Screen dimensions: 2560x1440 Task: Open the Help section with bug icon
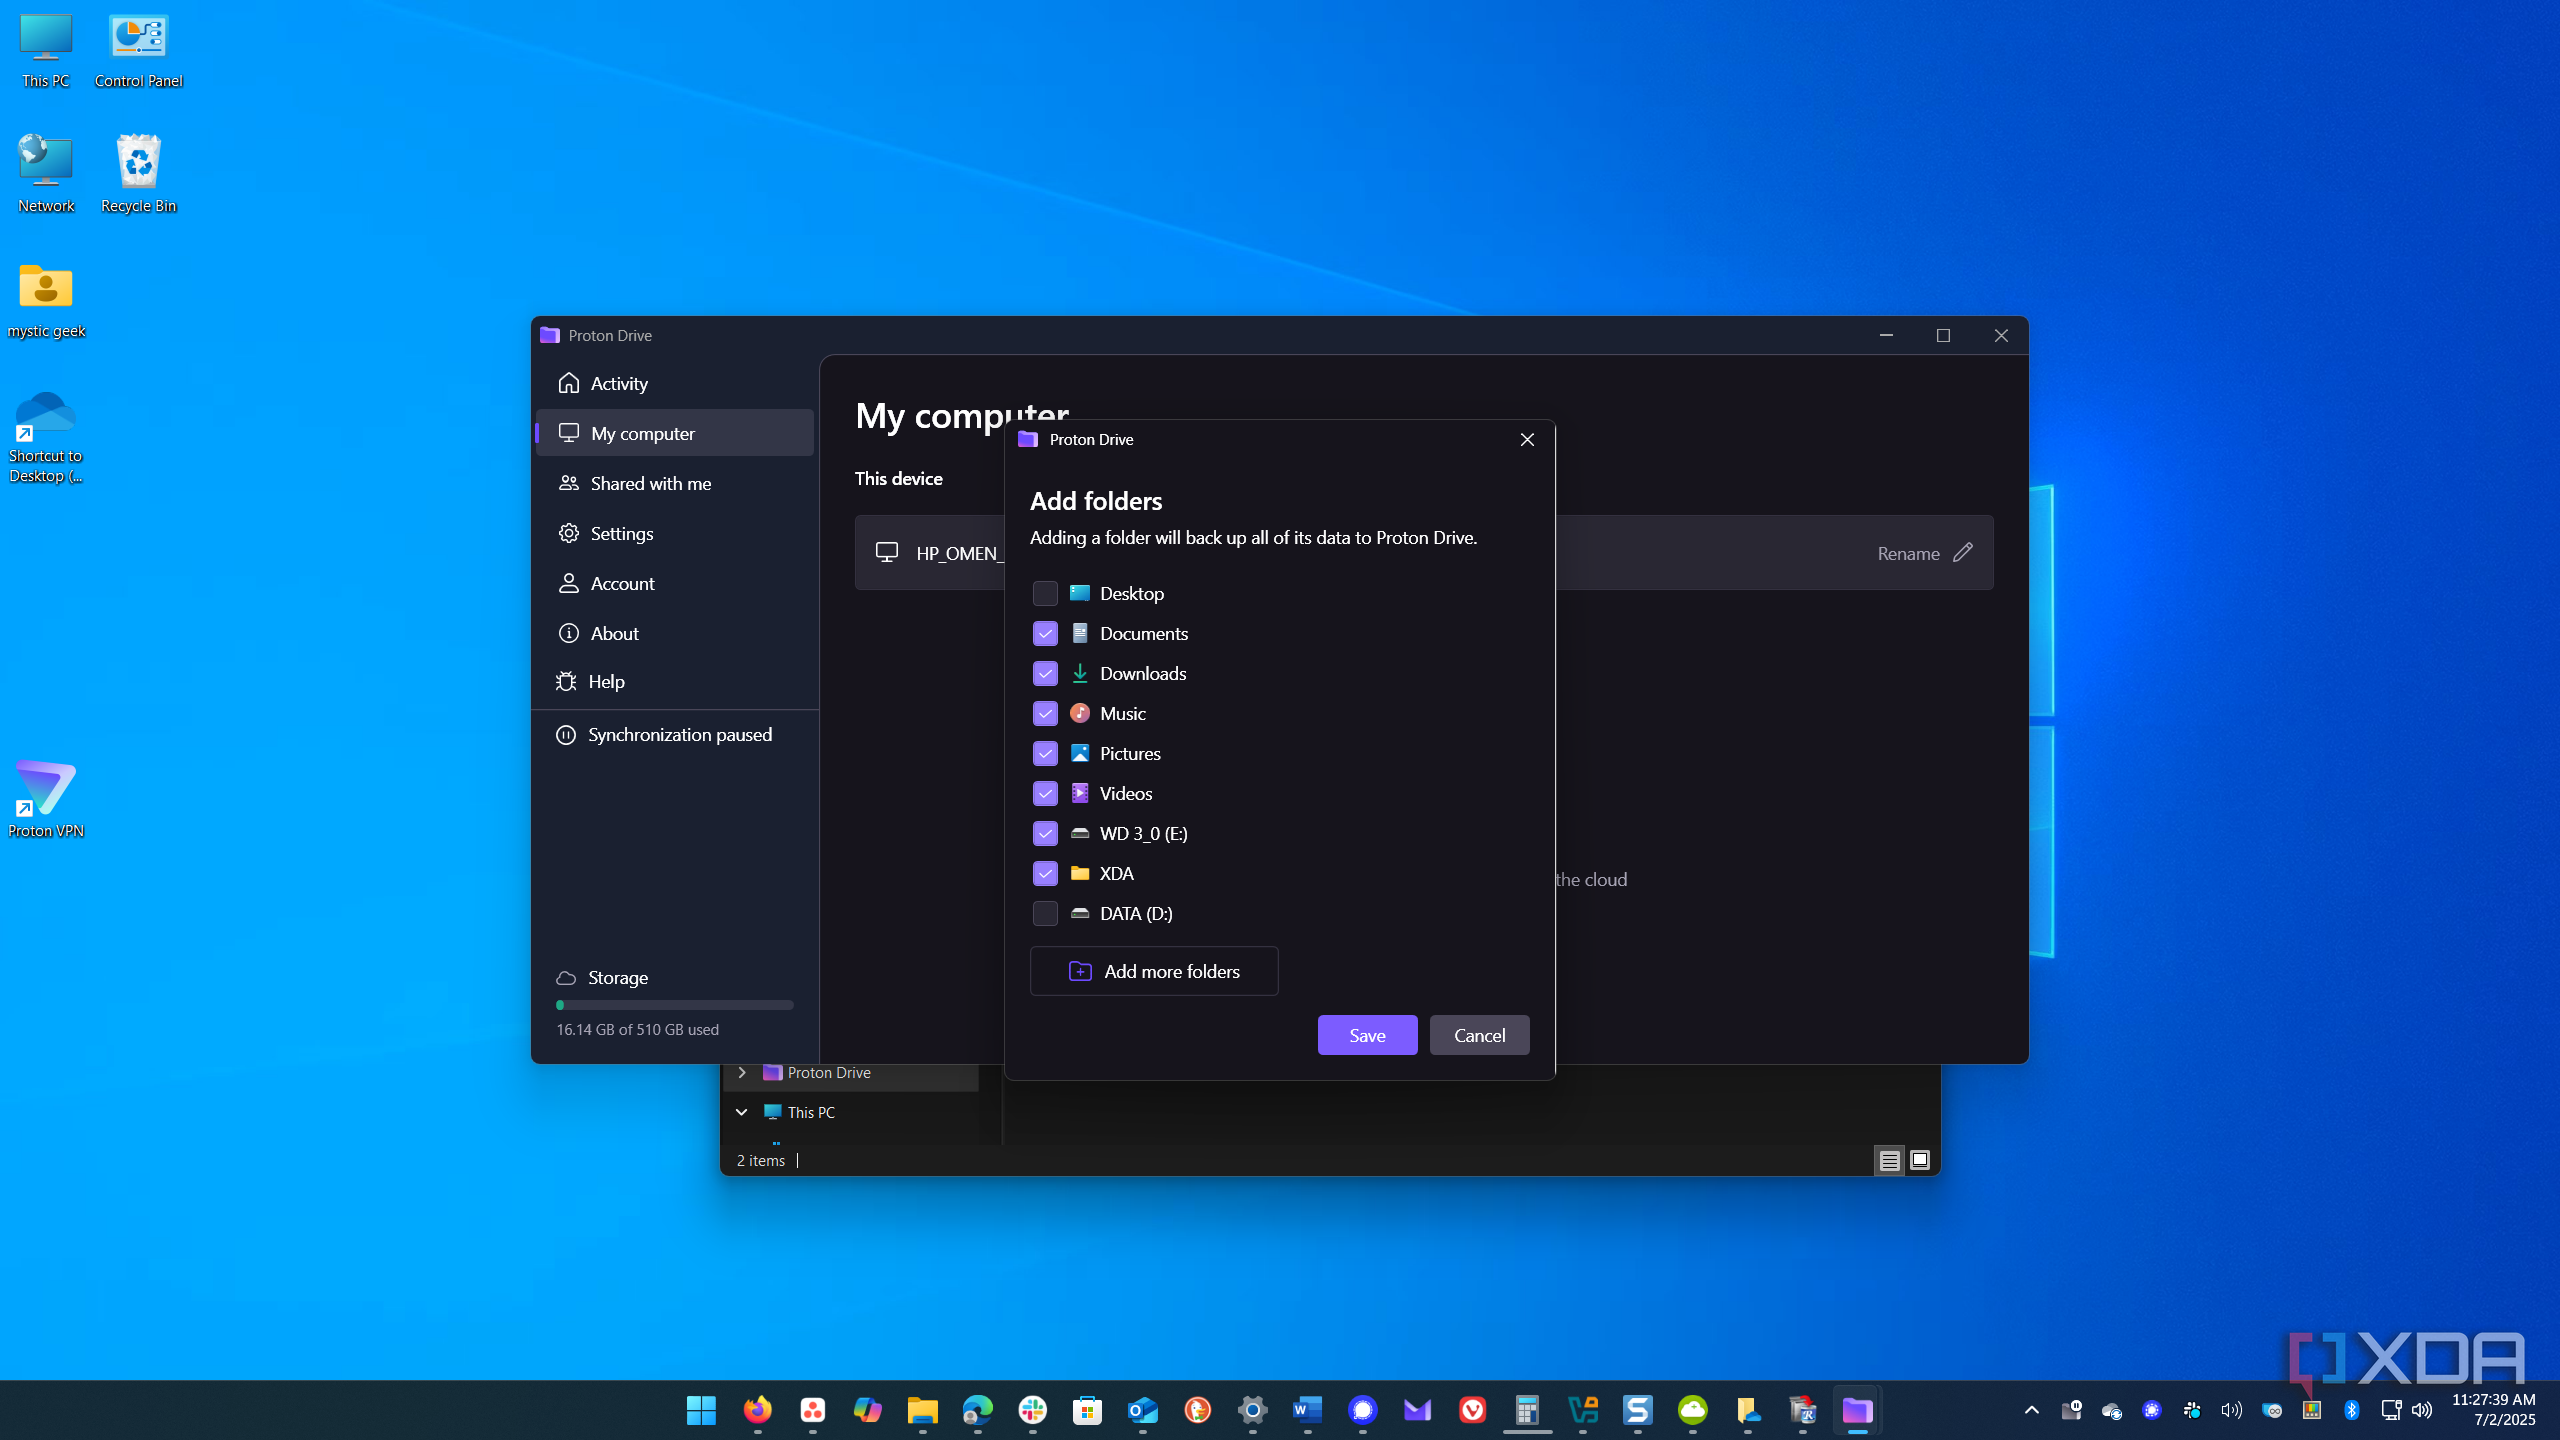(x=675, y=681)
